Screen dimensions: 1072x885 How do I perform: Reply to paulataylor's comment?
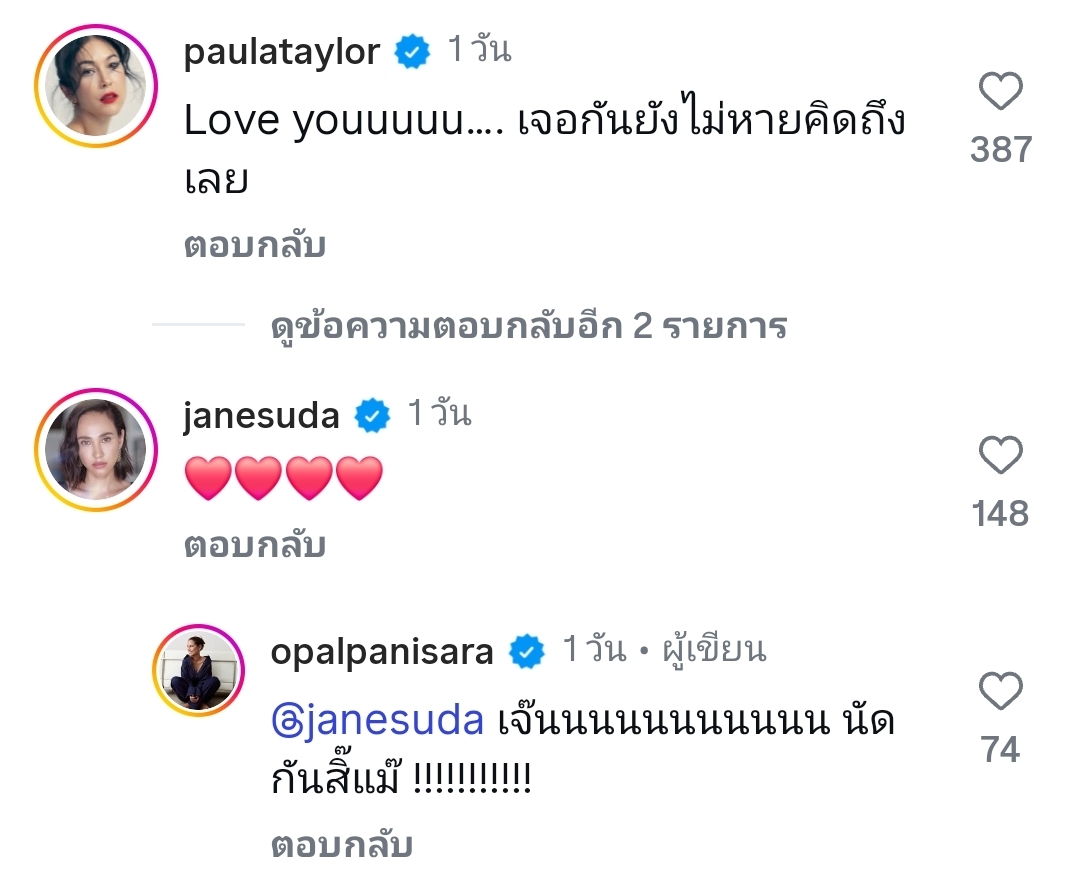pyautogui.click(x=255, y=246)
